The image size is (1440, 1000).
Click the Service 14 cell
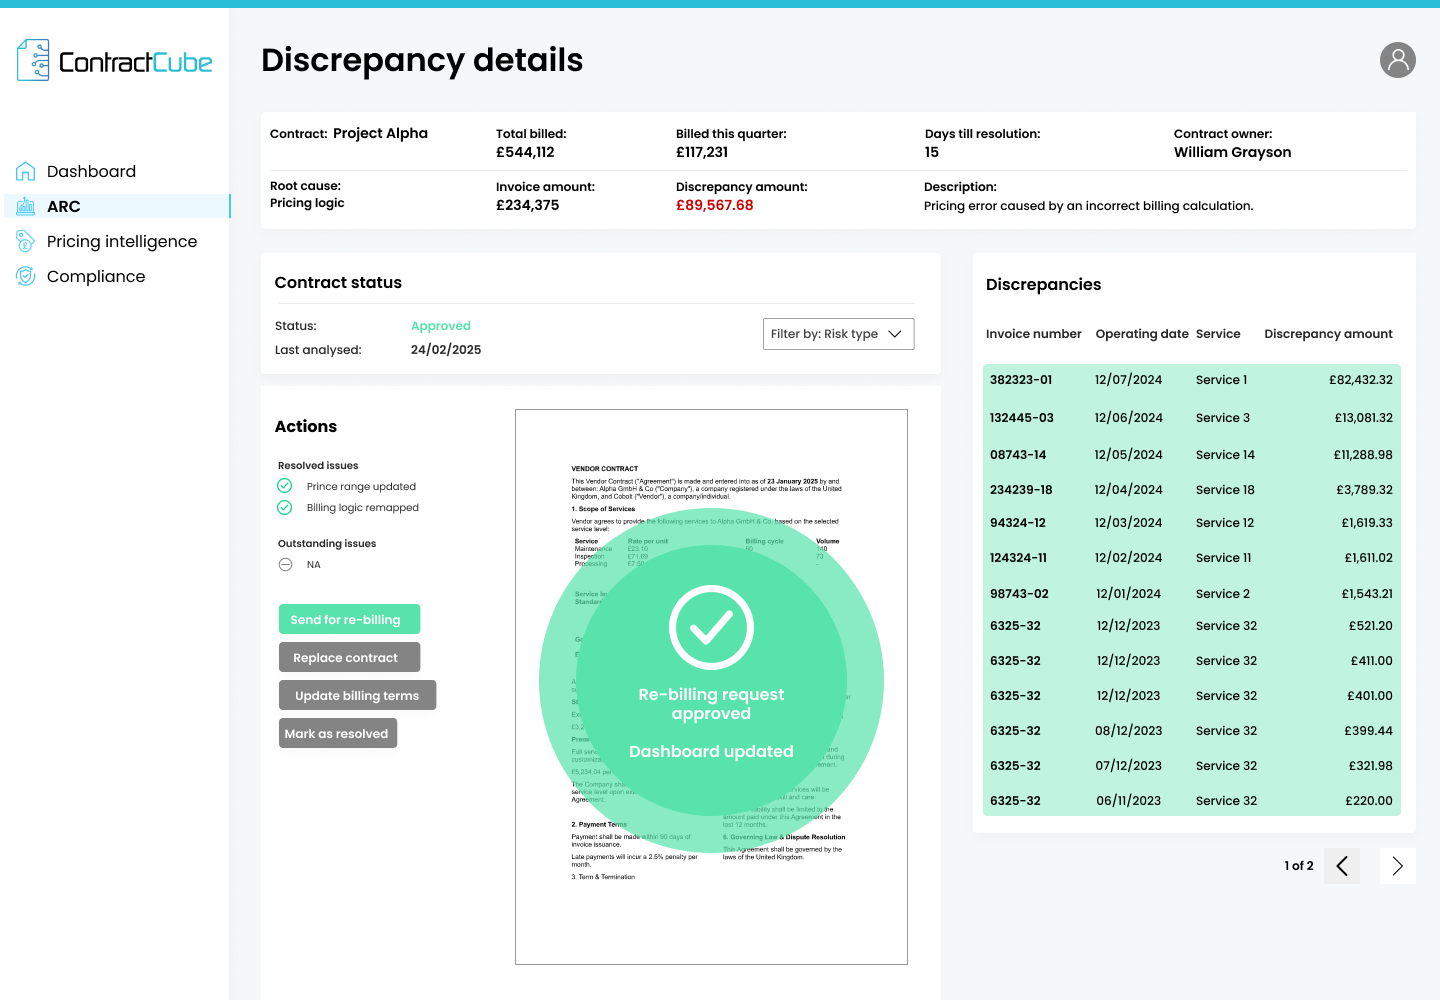pyautogui.click(x=1225, y=455)
